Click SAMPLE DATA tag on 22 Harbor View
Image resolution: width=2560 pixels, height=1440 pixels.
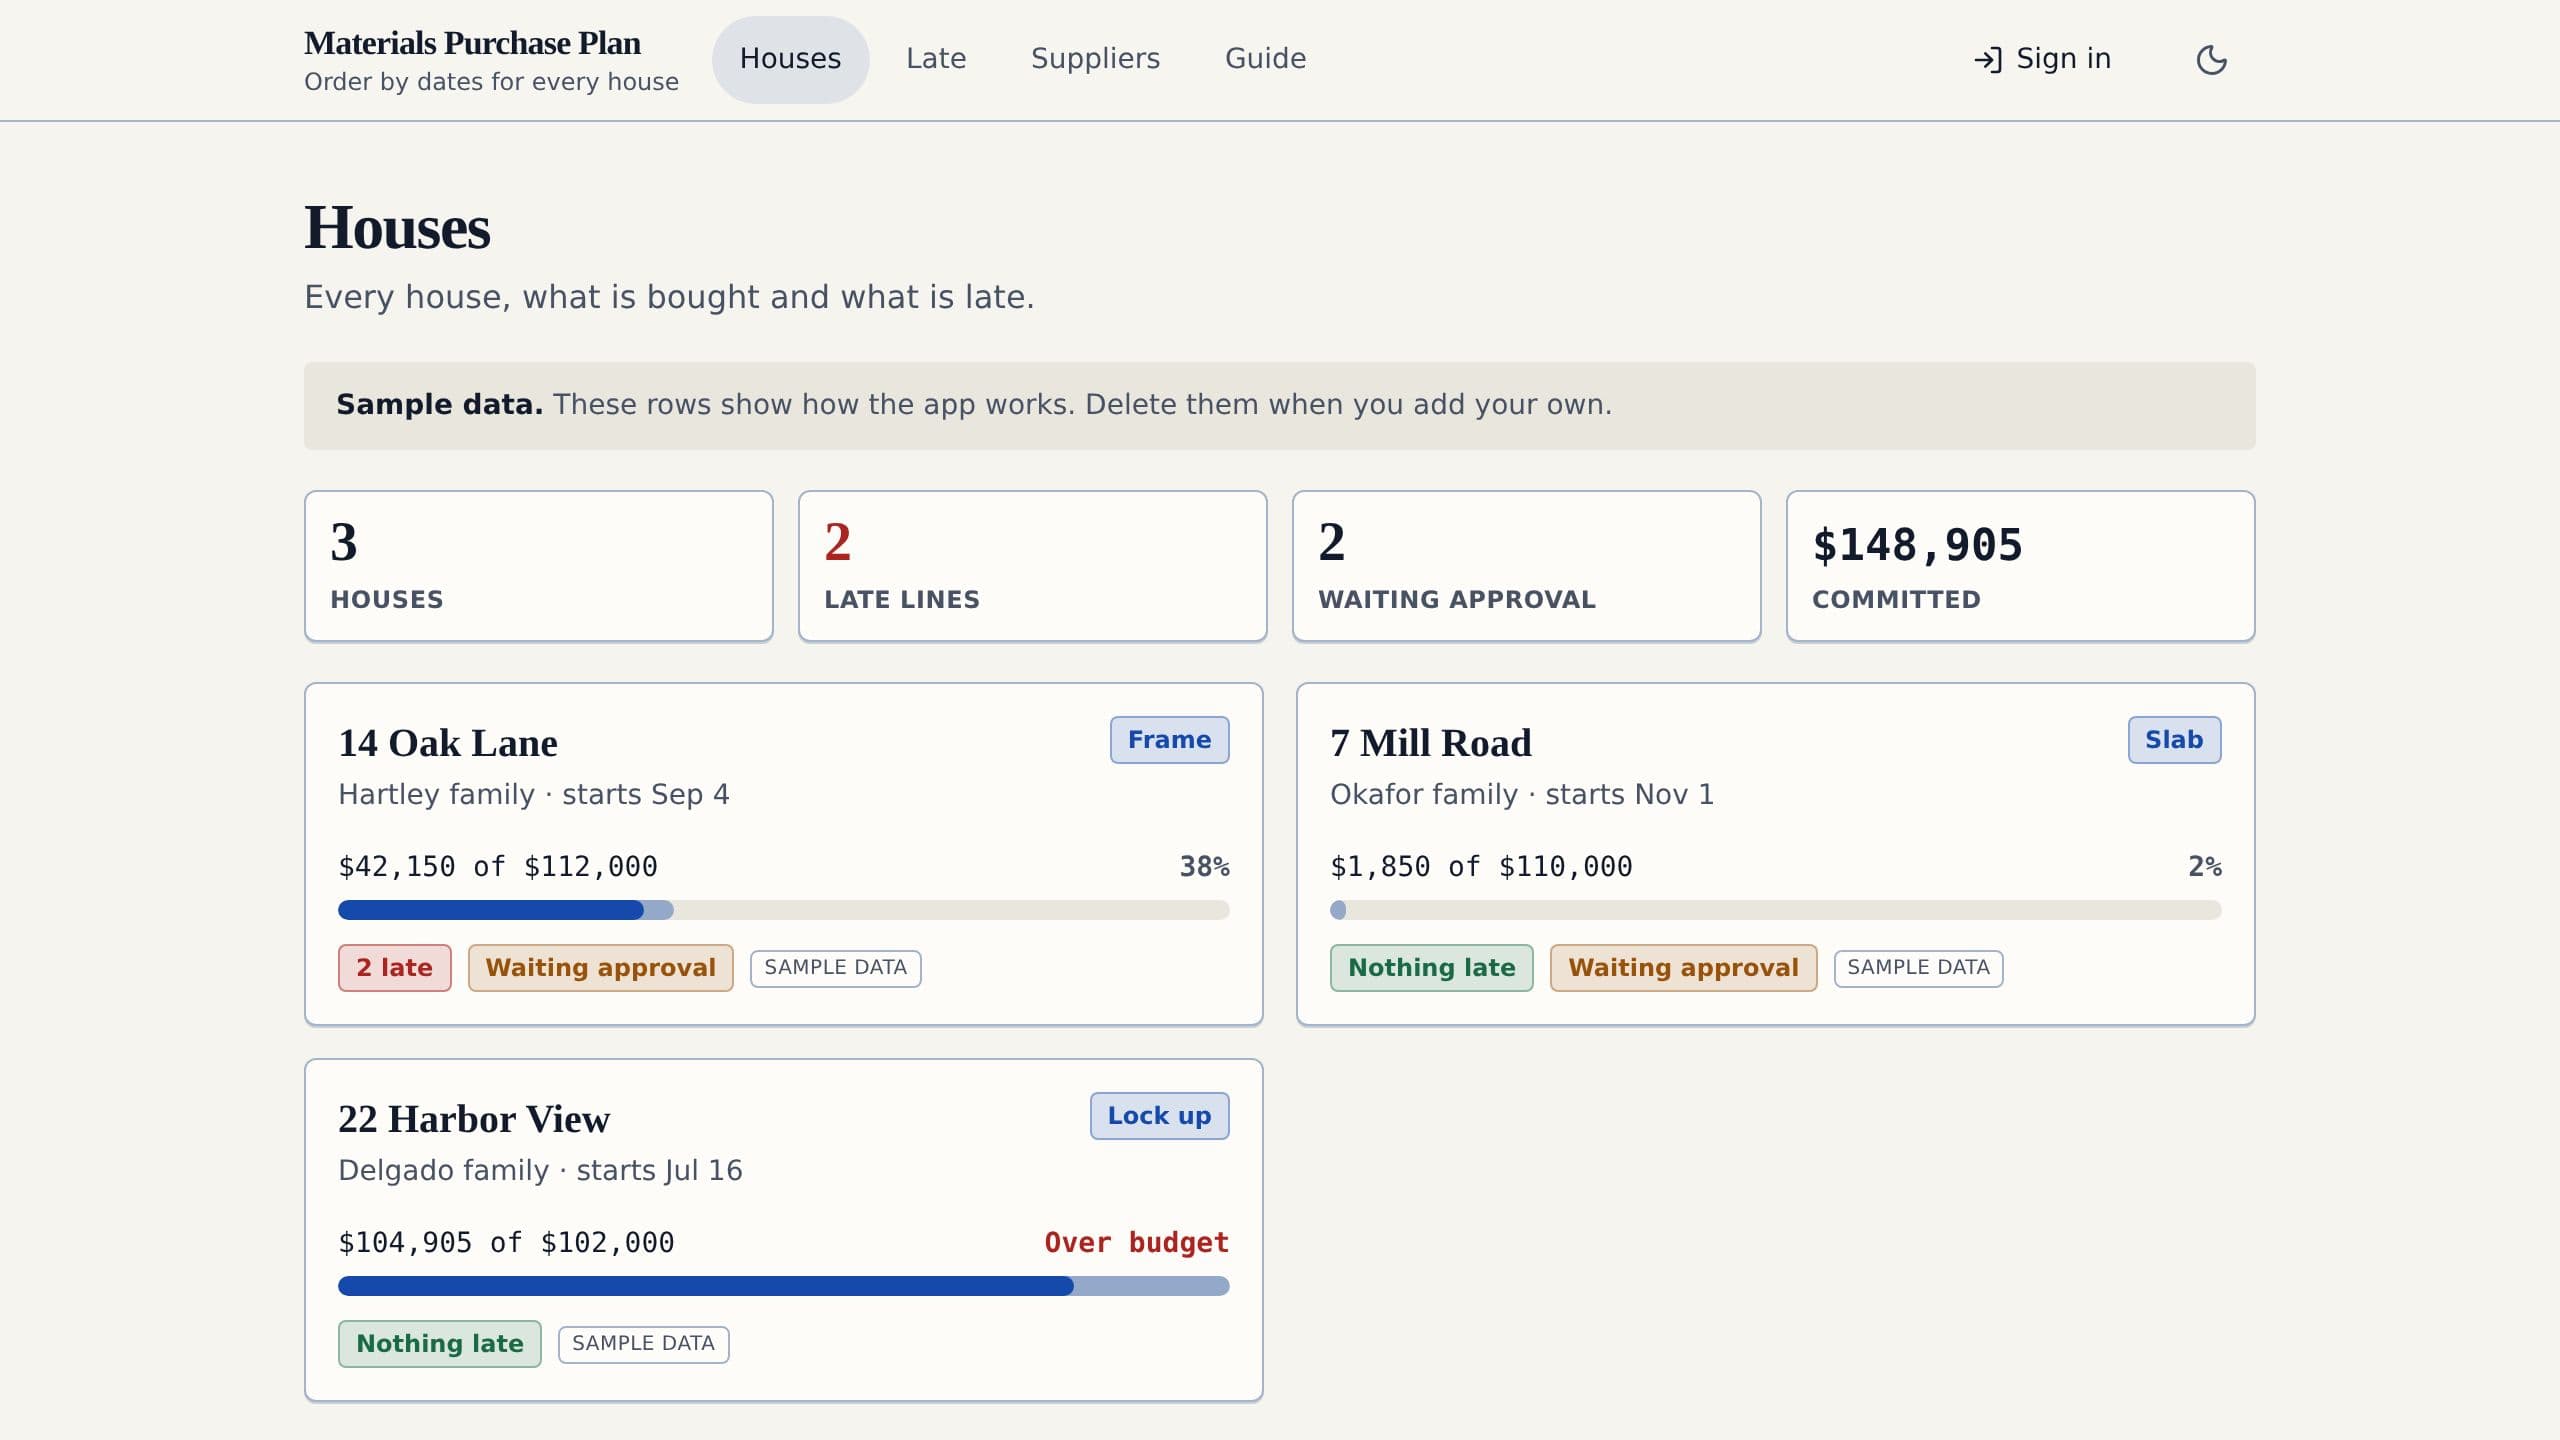[x=643, y=1344]
